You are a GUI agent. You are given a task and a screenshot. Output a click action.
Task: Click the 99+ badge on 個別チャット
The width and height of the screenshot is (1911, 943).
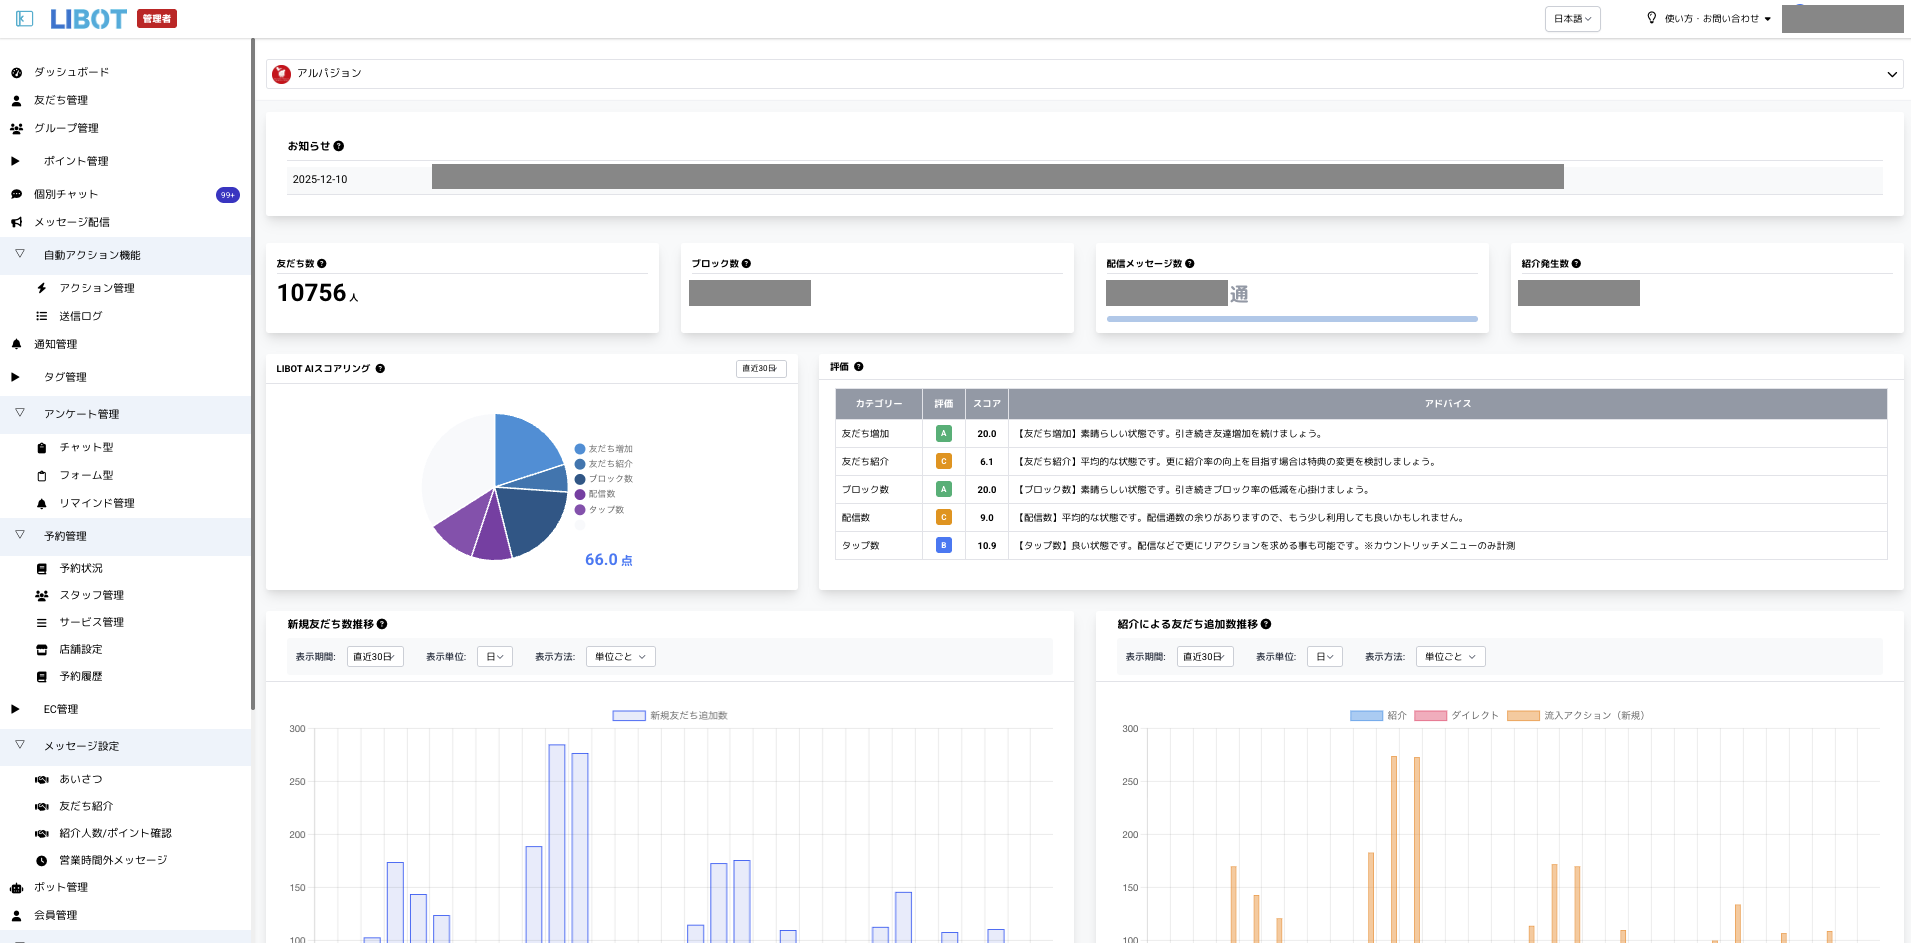pyautogui.click(x=228, y=195)
